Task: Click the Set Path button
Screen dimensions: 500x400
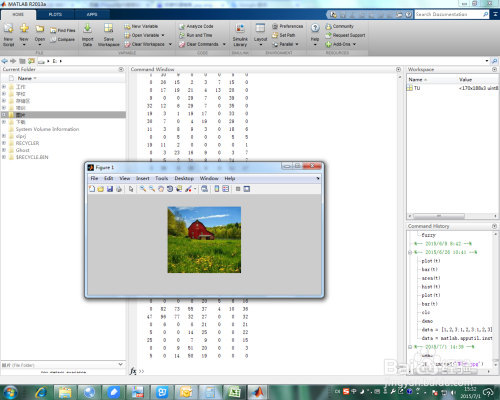Action: point(284,35)
